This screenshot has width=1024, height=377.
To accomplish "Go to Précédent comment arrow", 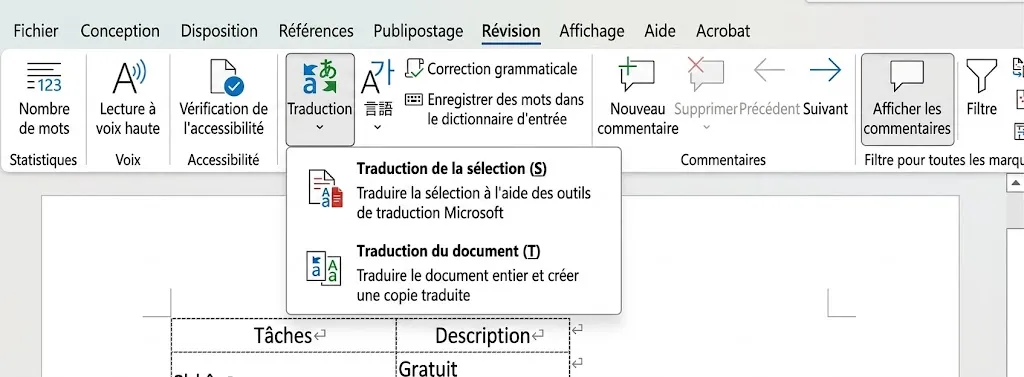I will (769, 71).
